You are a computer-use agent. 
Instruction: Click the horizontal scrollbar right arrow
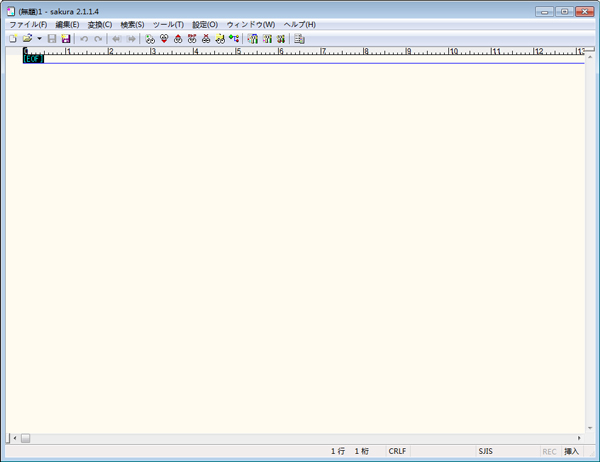click(579, 438)
